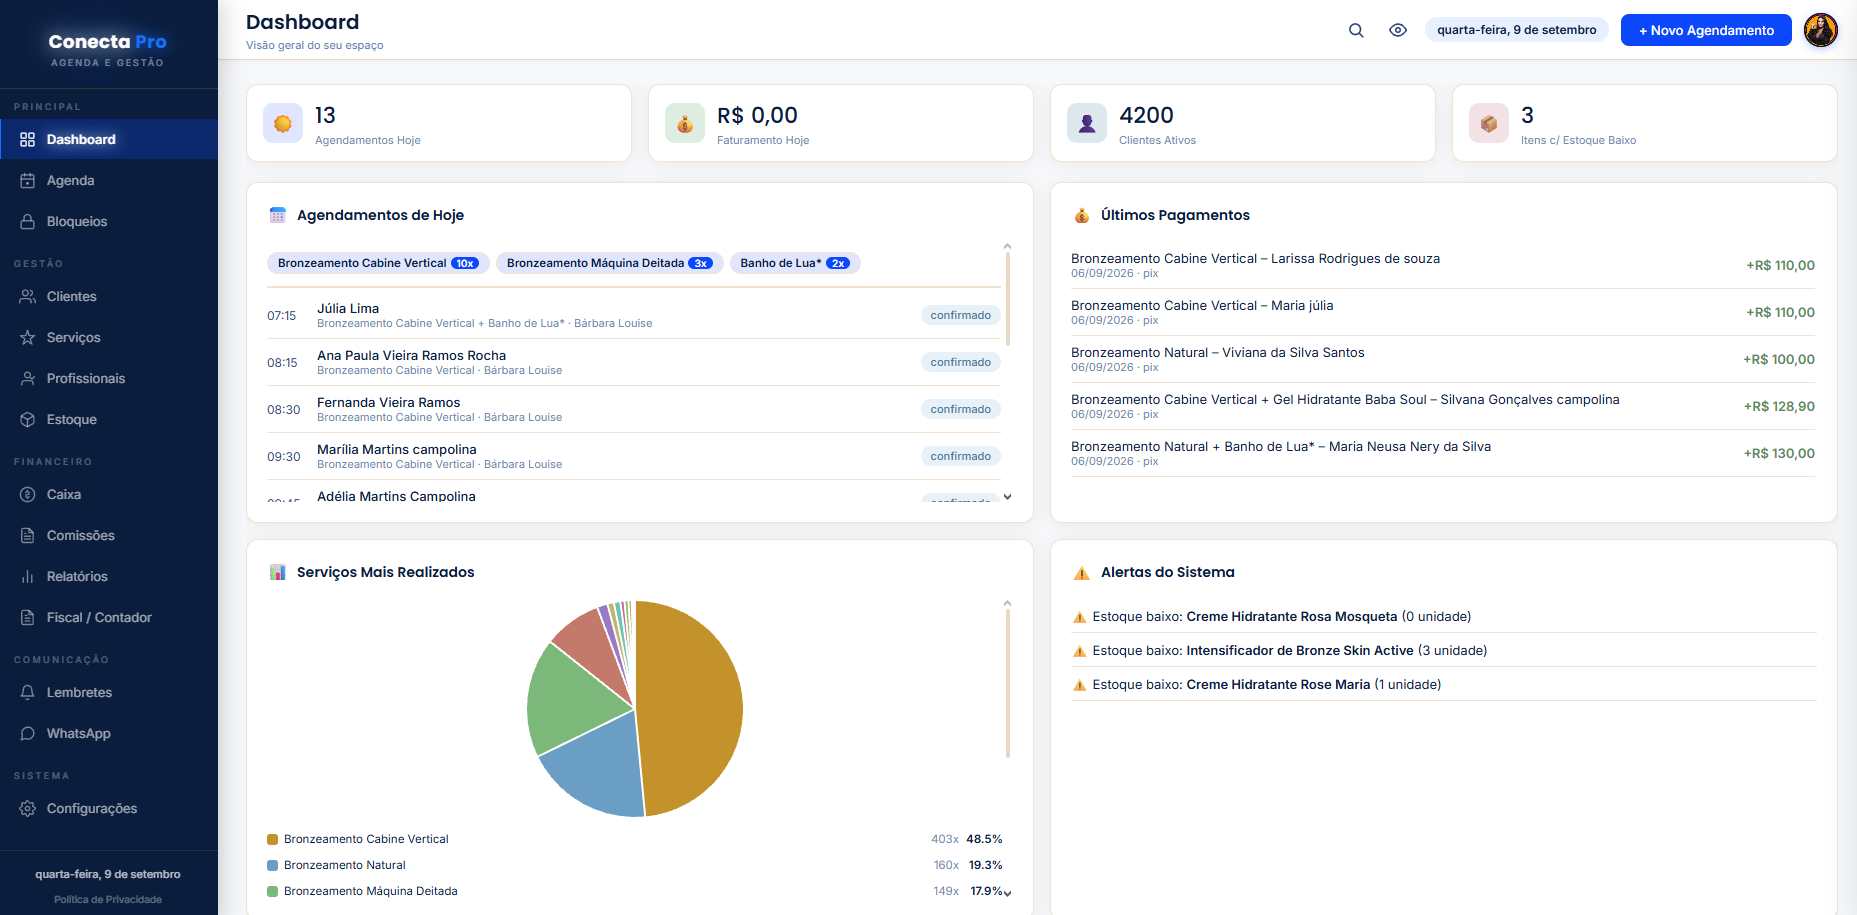Click the appointments list scroll-down arrow
The width and height of the screenshot is (1857, 915).
click(1007, 497)
